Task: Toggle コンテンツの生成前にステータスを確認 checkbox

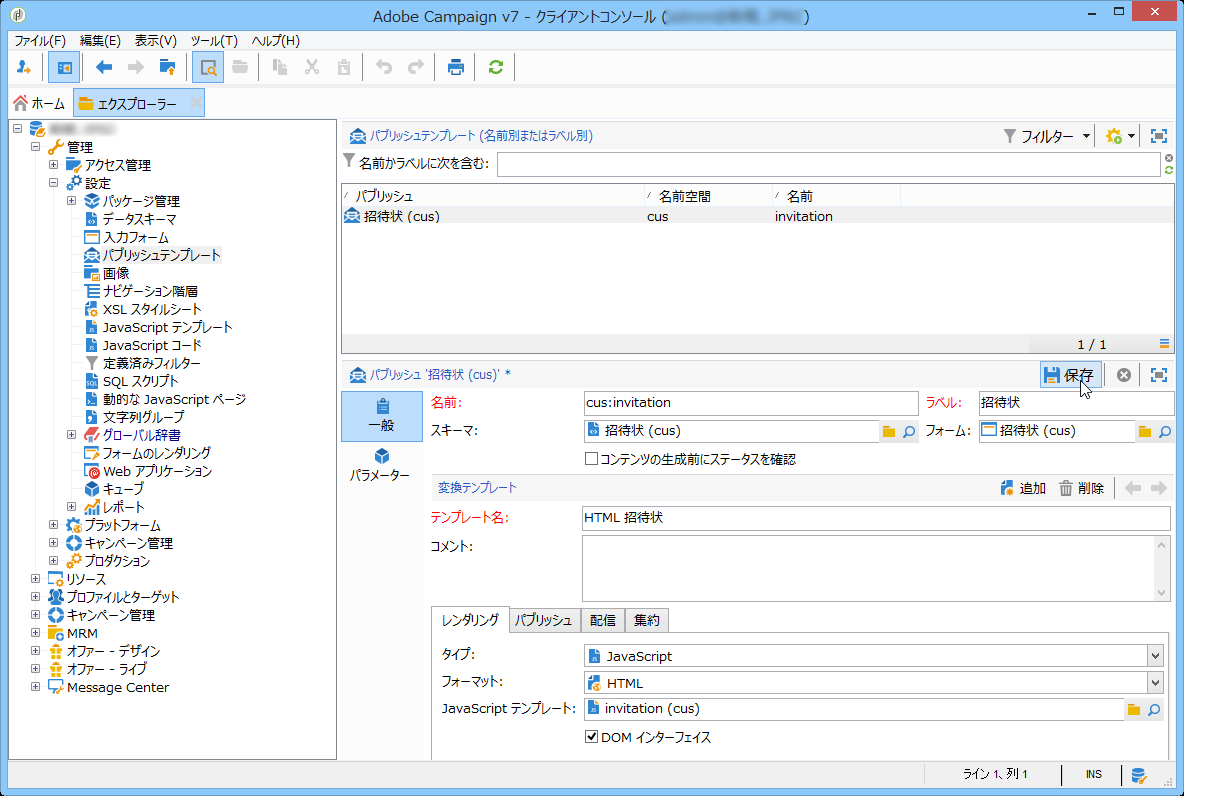Action: point(592,459)
